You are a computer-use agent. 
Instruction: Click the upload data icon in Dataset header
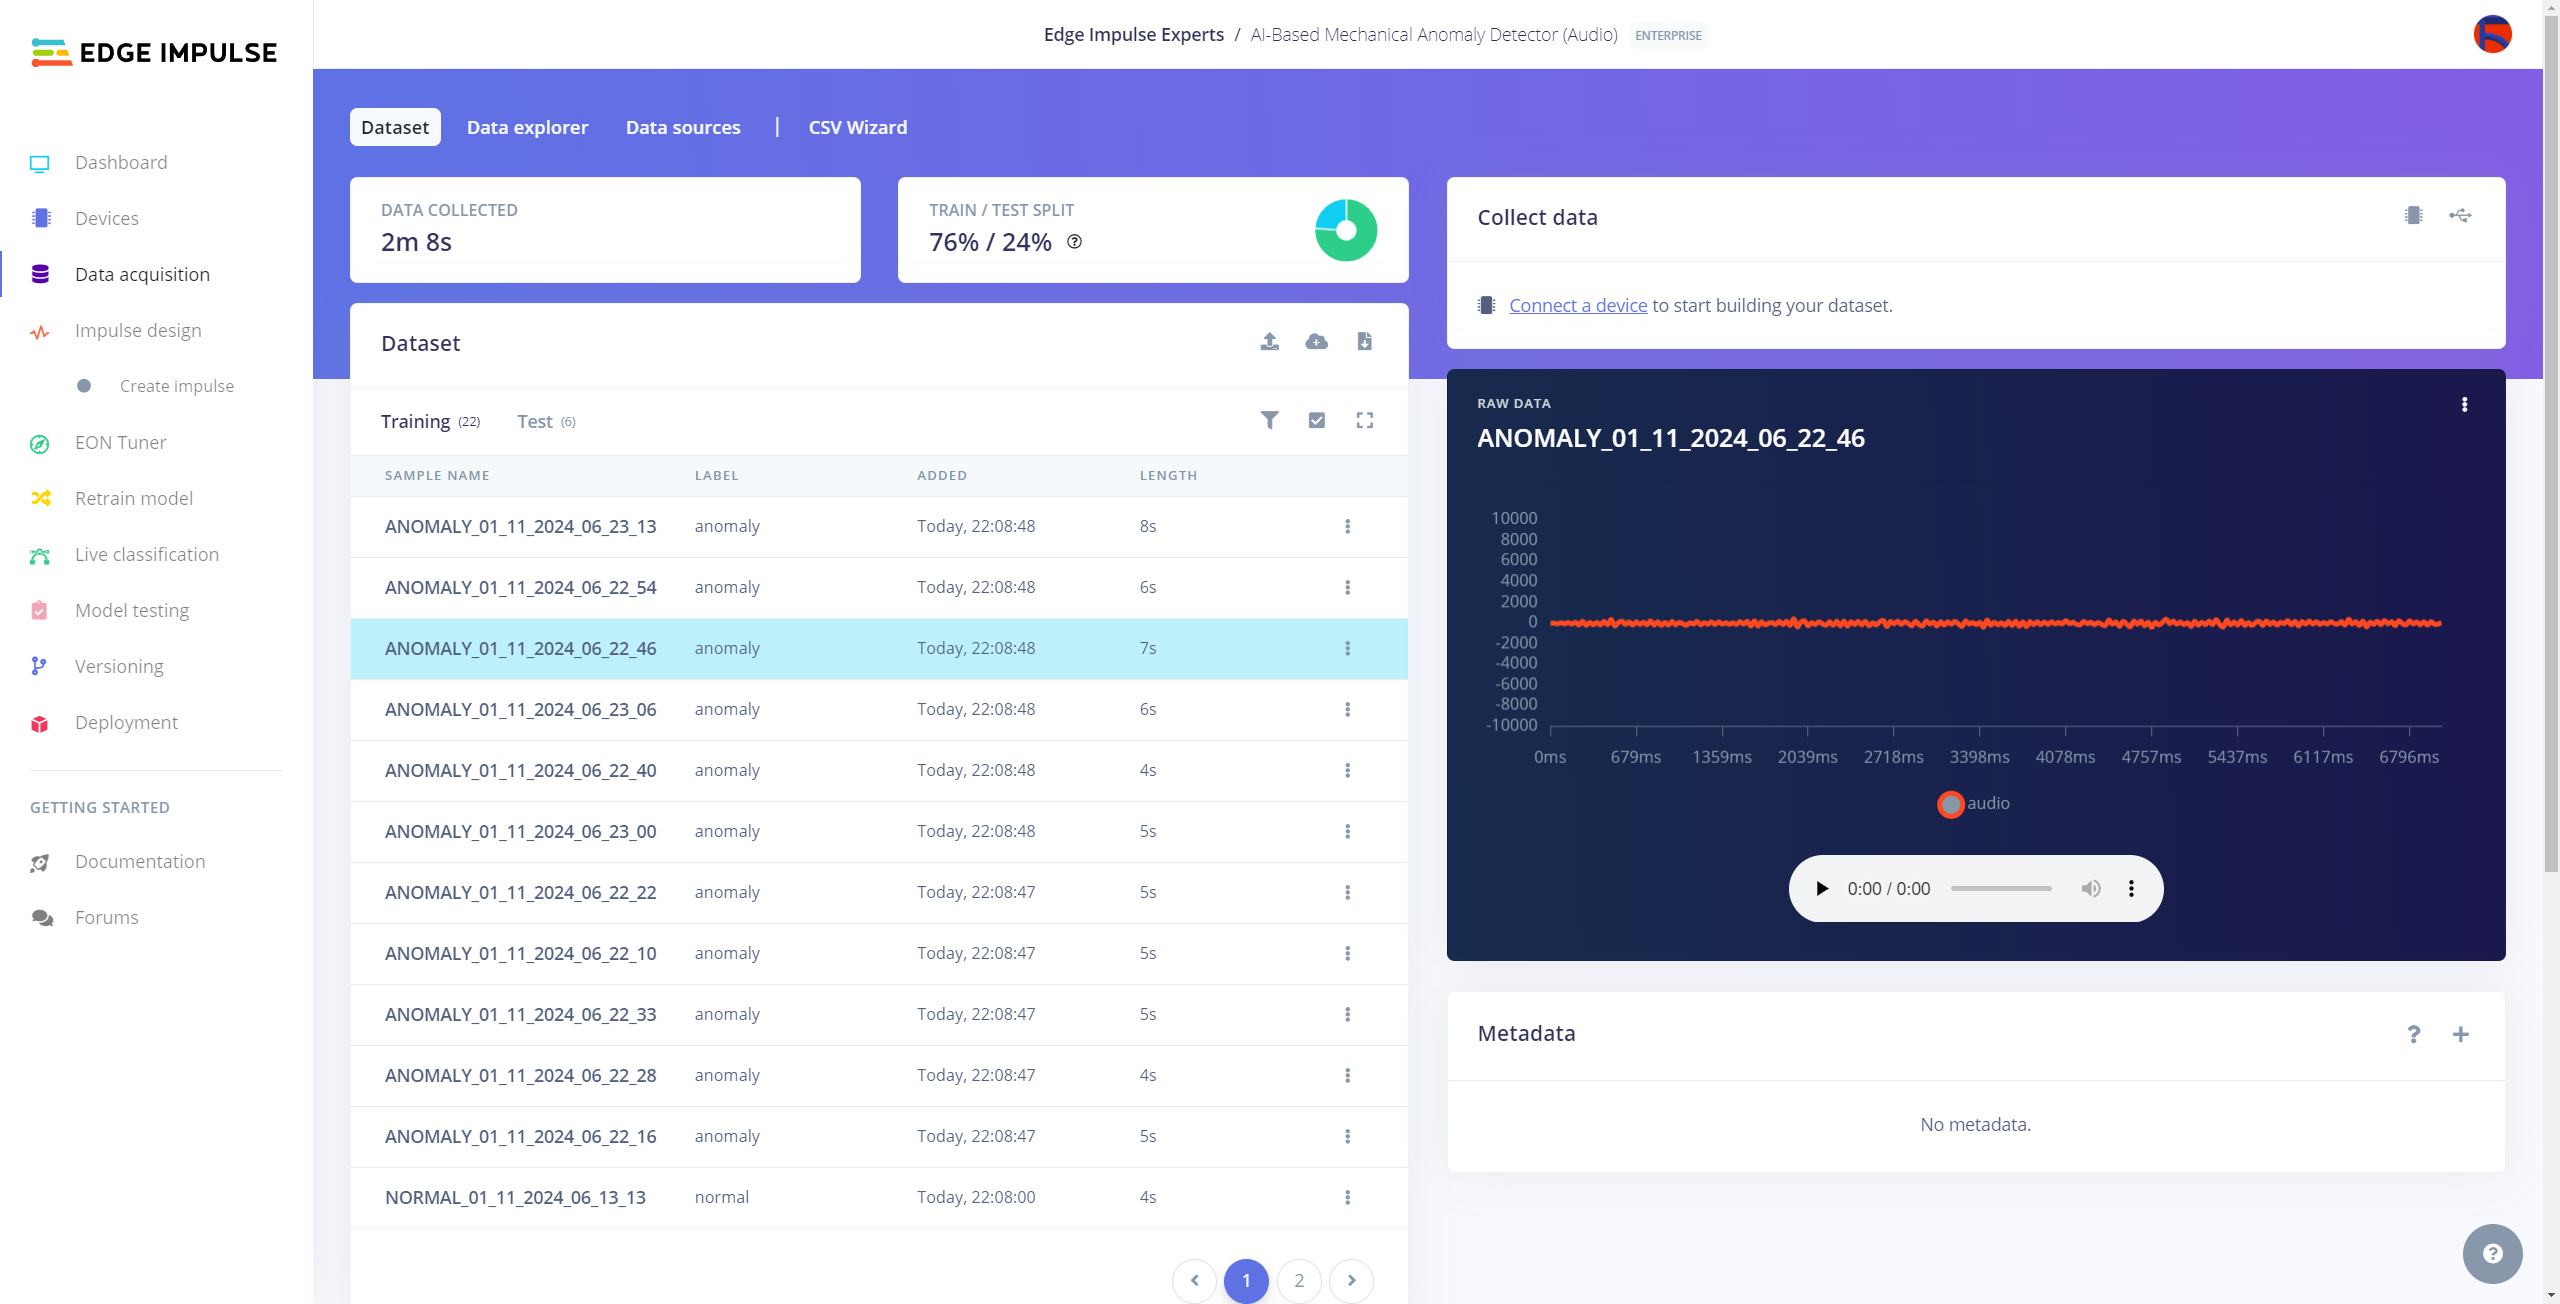pos(1269,342)
